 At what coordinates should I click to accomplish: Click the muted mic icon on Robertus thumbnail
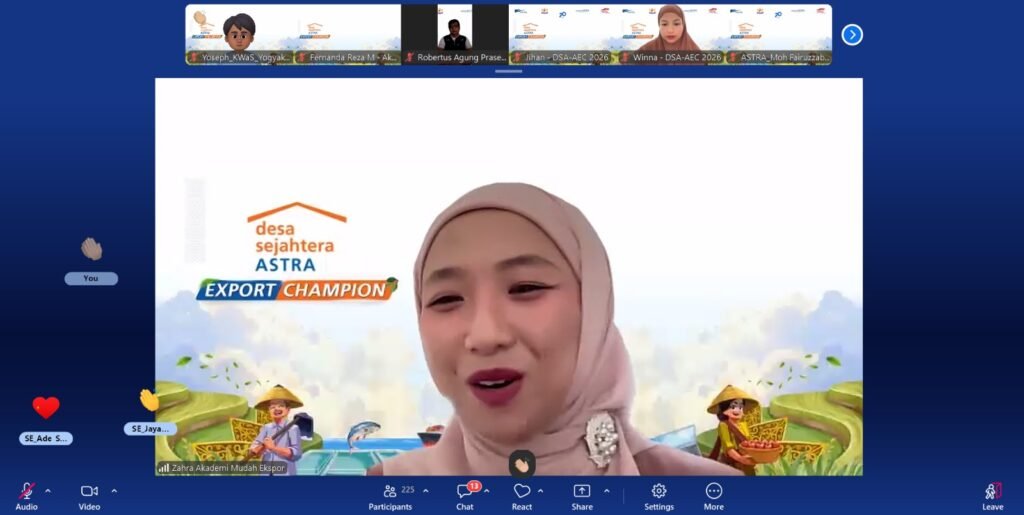tap(410, 57)
